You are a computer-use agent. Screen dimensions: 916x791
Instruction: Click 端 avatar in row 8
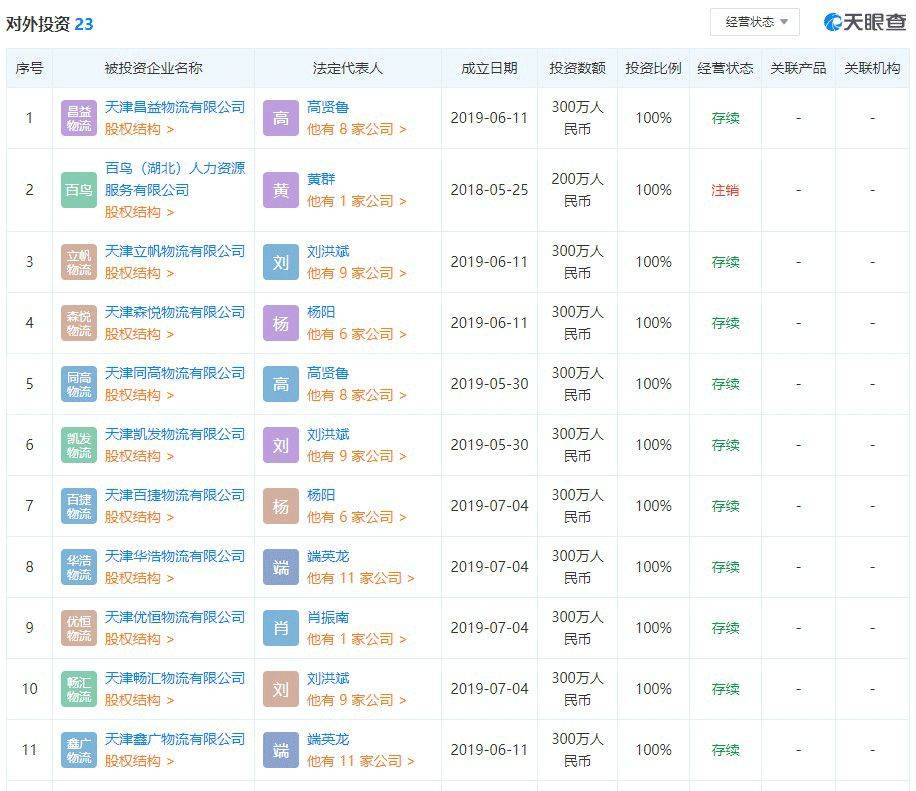281,567
